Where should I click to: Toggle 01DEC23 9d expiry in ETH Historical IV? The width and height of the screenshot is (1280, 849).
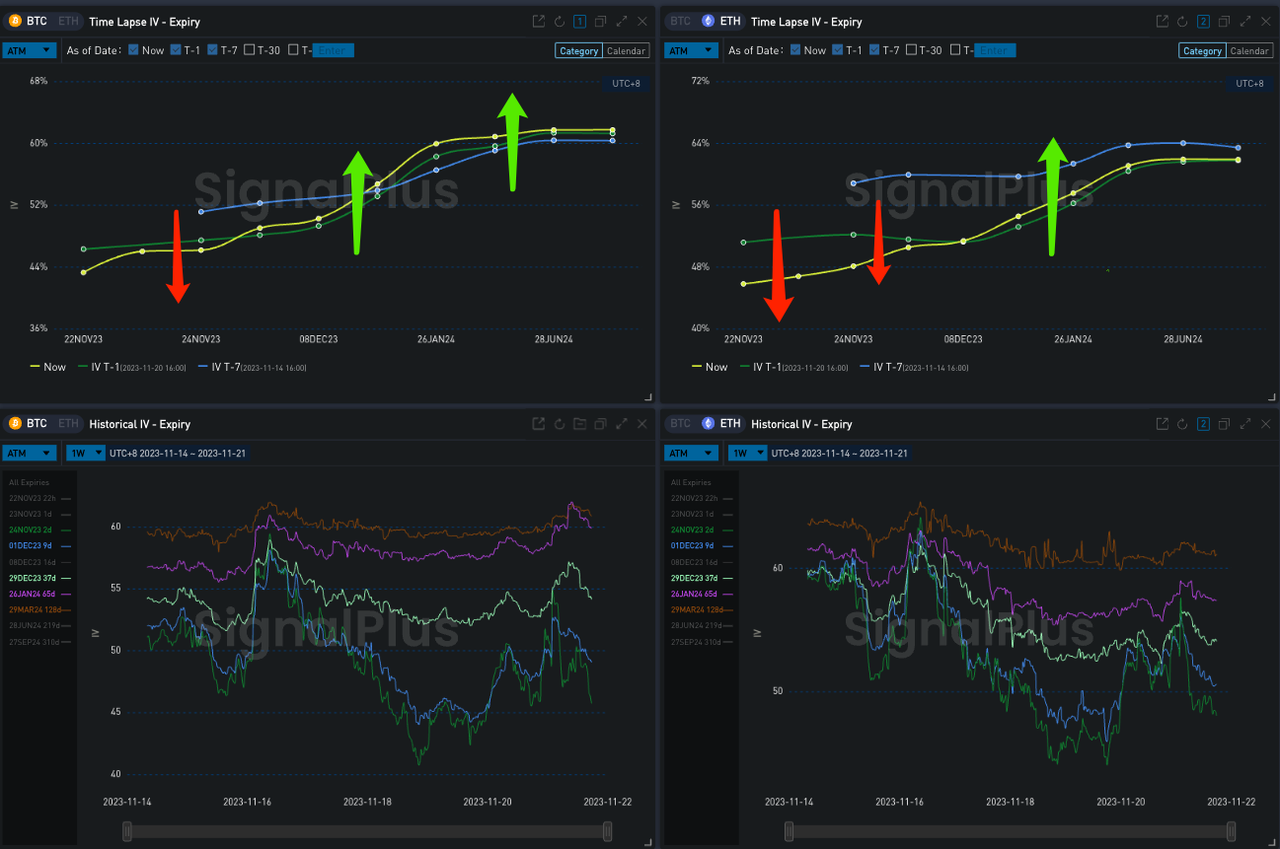702,546
